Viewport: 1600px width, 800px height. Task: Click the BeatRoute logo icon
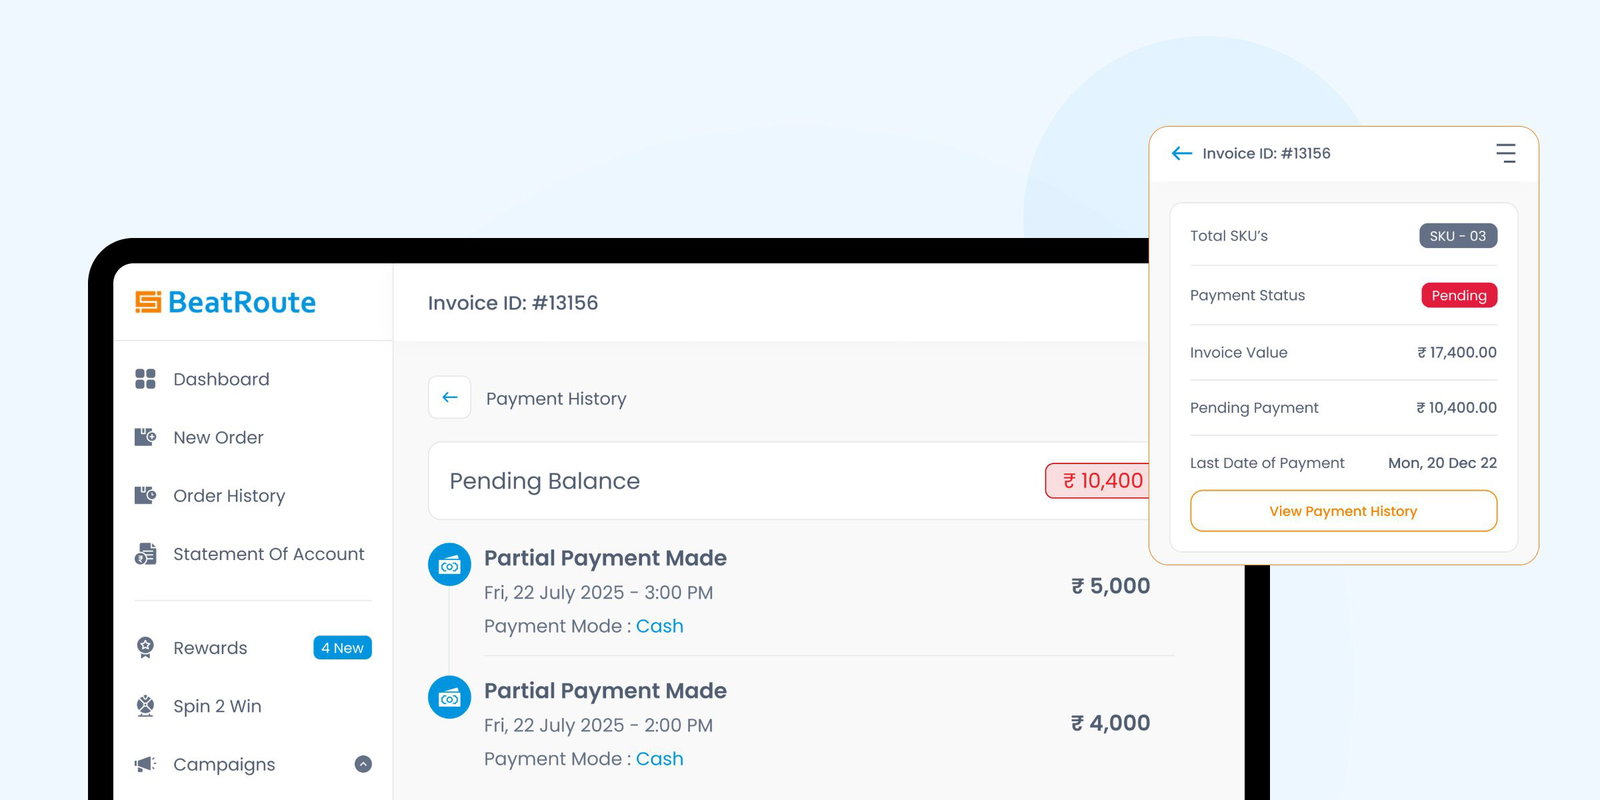(148, 302)
